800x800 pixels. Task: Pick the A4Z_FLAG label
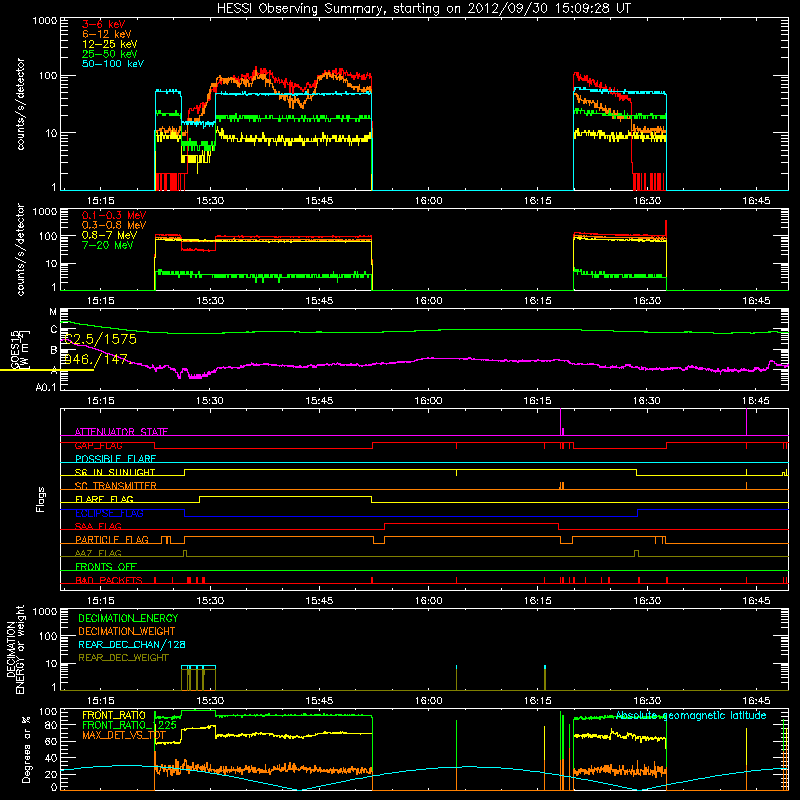coord(98,553)
